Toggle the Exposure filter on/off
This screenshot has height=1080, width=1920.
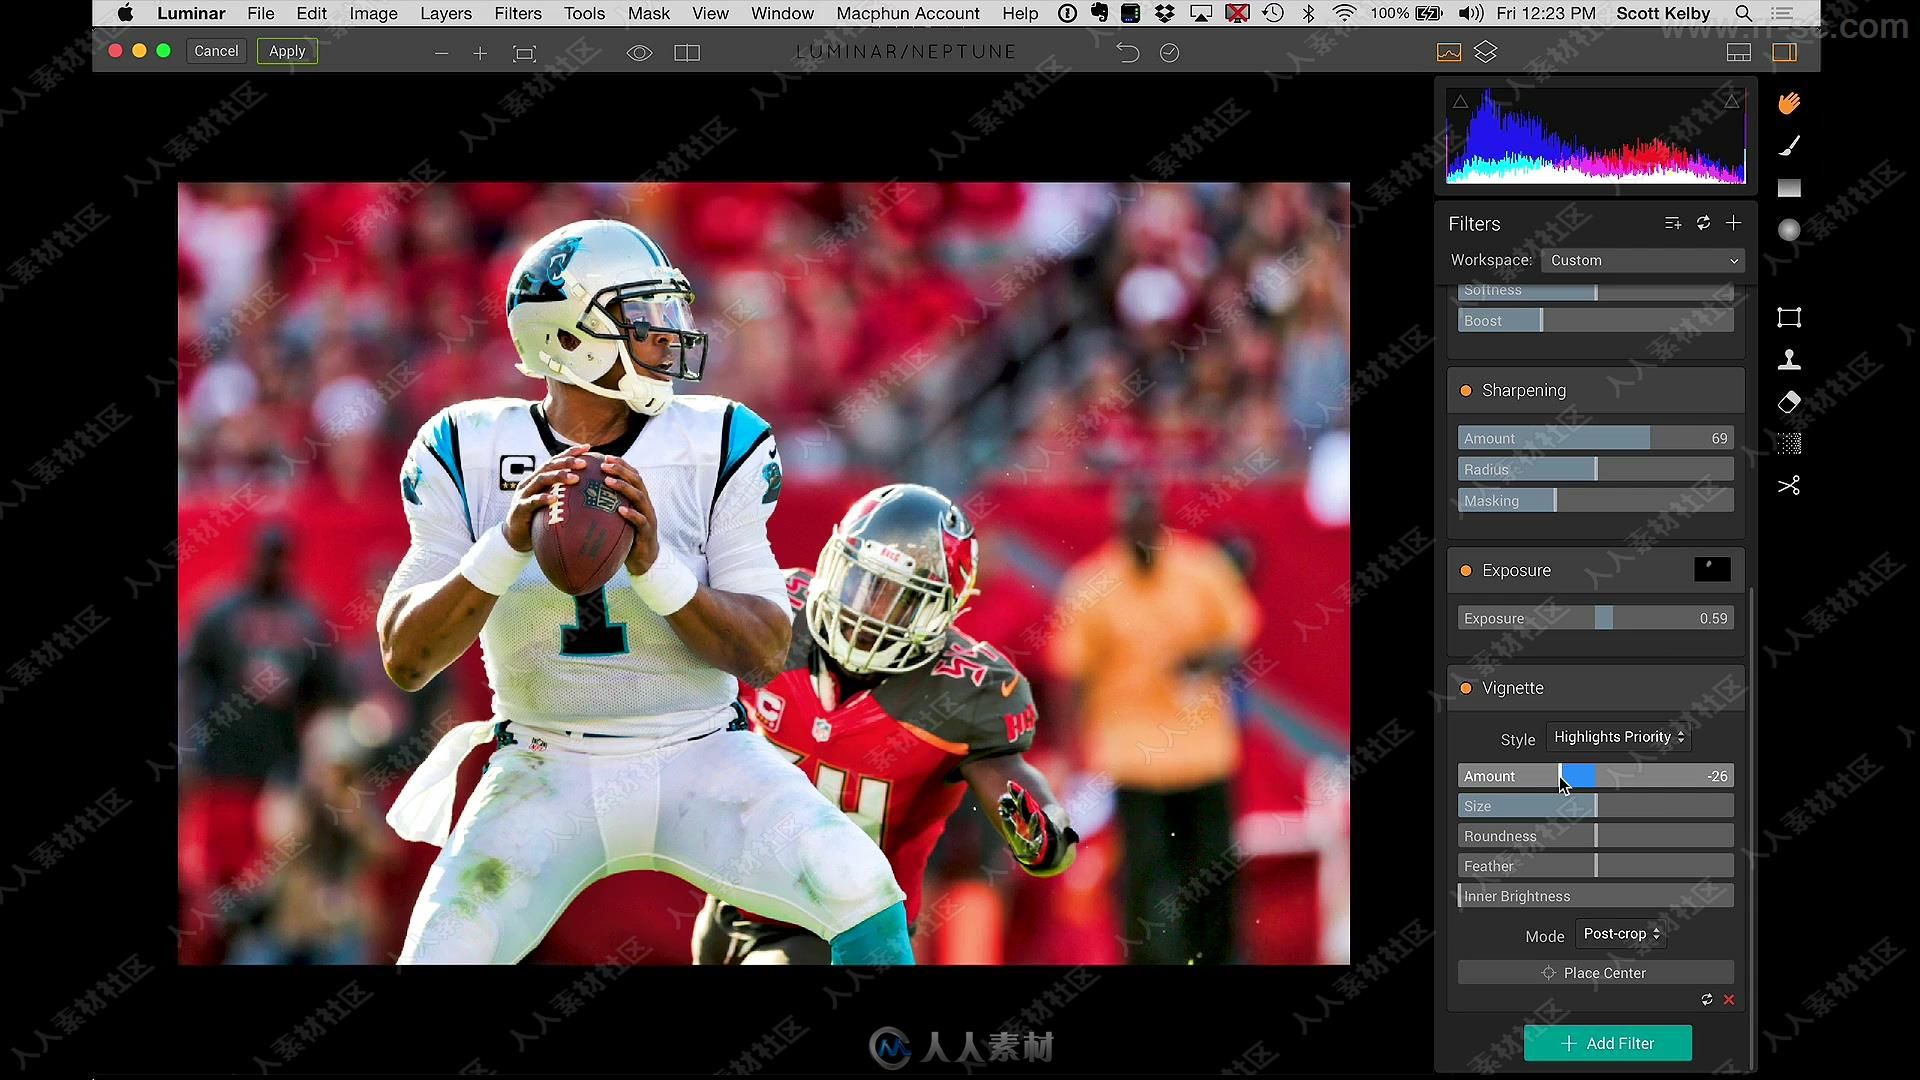pos(1465,570)
